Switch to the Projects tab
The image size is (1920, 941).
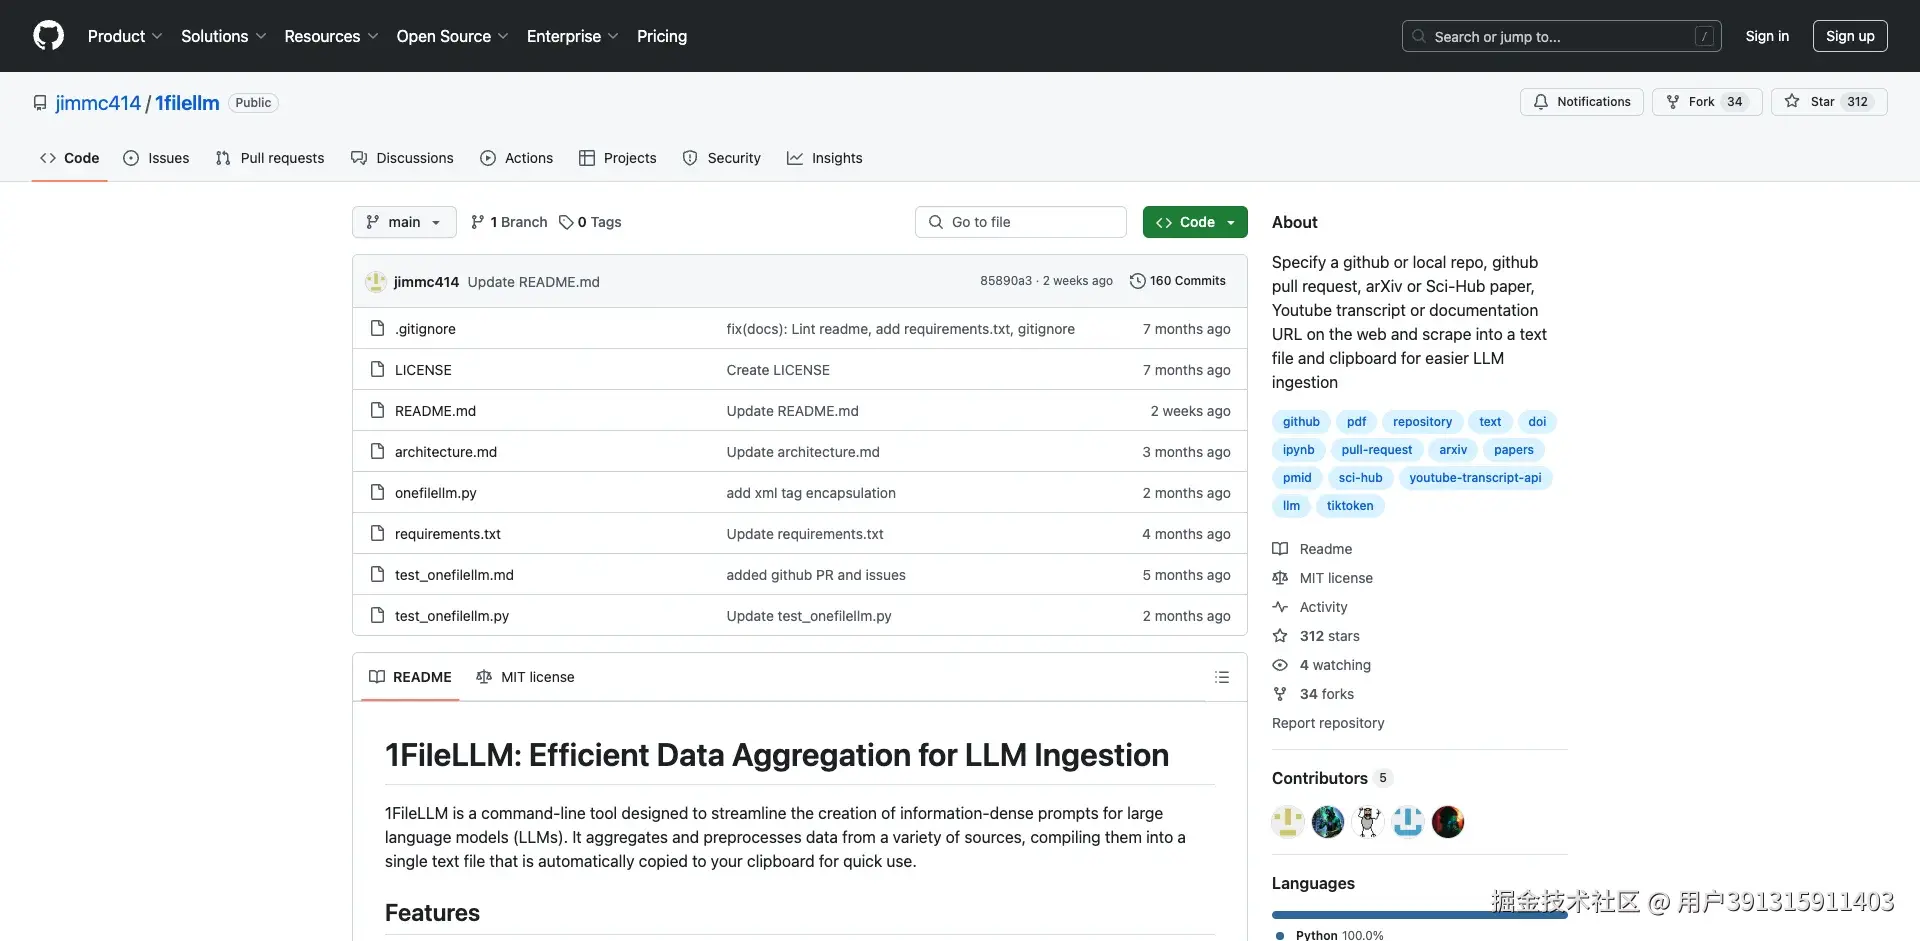click(x=617, y=158)
